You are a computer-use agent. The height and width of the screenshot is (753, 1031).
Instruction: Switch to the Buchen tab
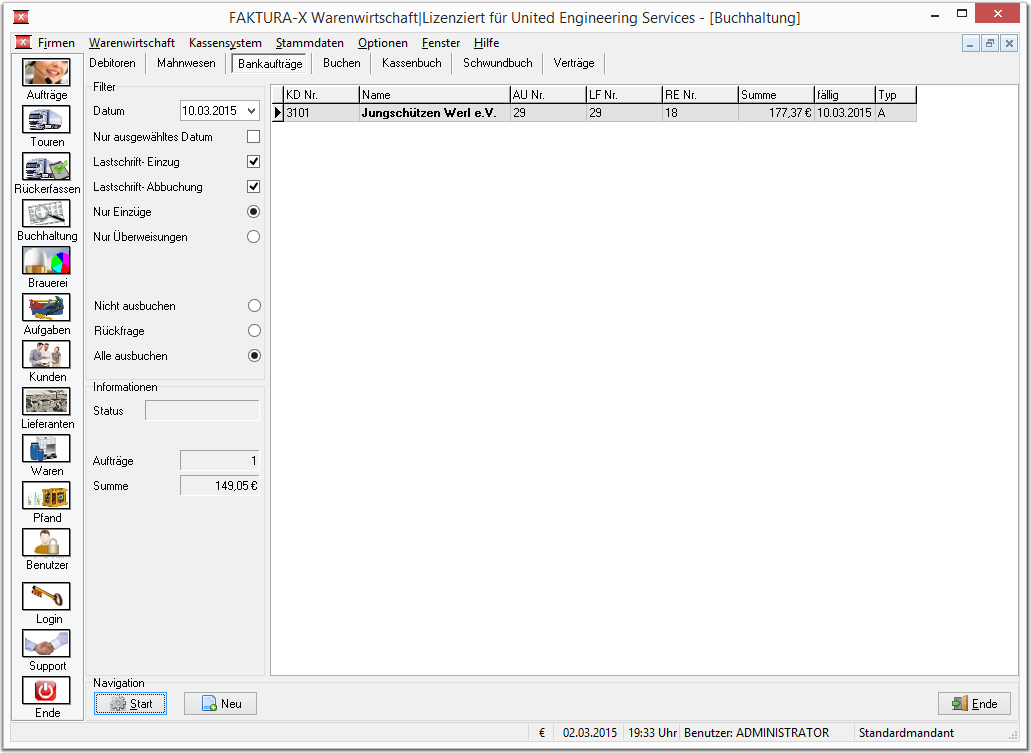point(341,63)
